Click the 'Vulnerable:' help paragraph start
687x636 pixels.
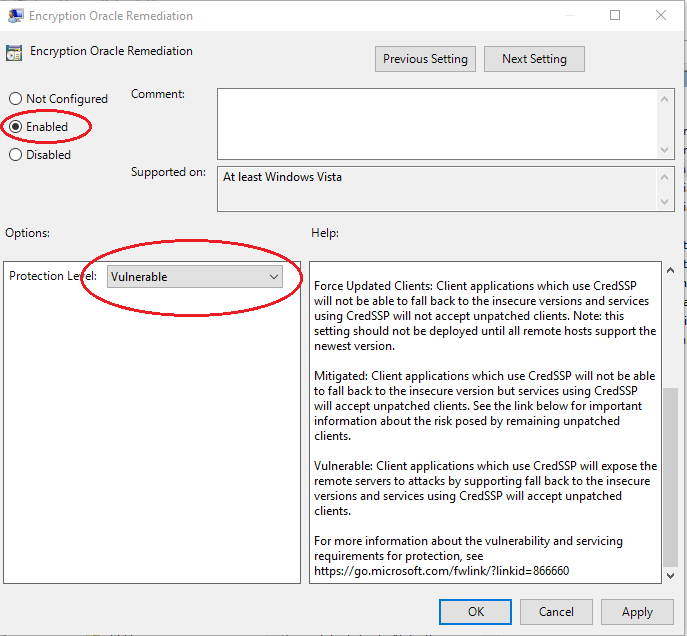[343, 466]
